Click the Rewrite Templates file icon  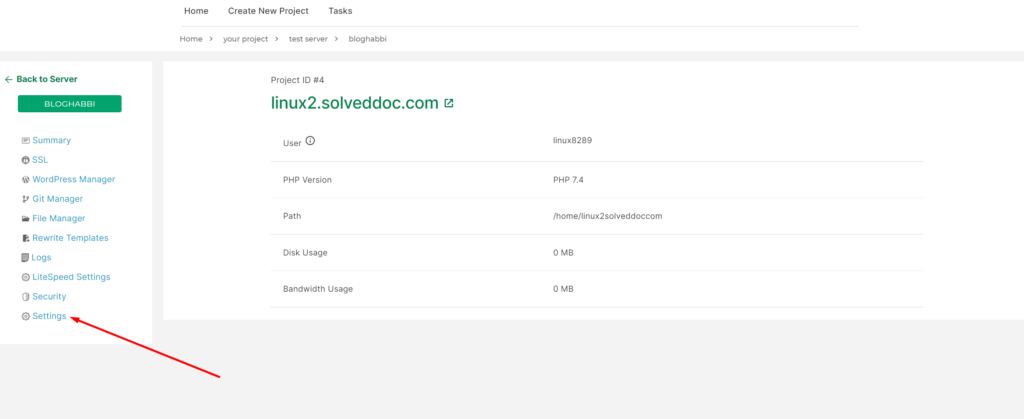(x=25, y=238)
